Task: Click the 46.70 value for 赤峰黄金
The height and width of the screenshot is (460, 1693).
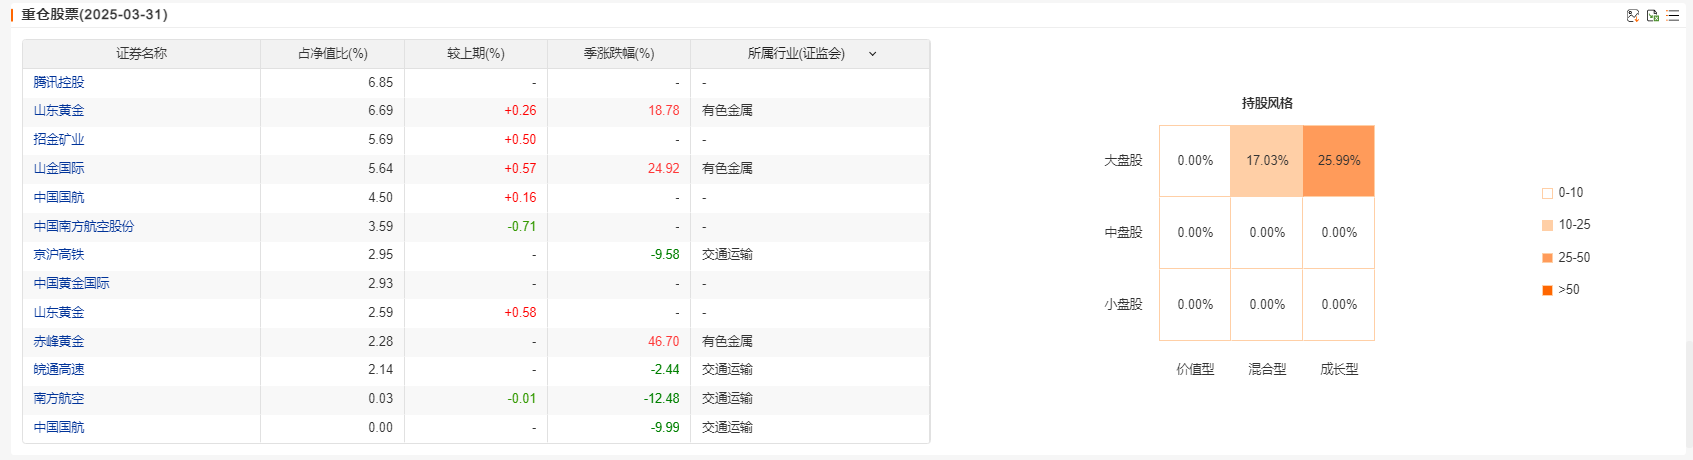Action: pyautogui.click(x=664, y=342)
